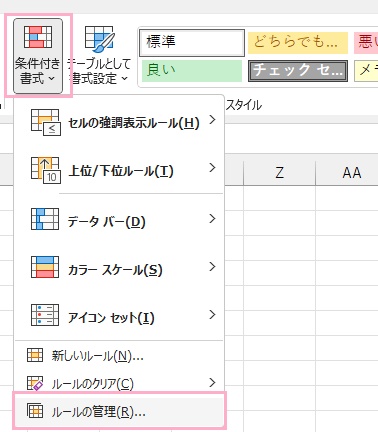Open ルールのクリア(C) submenu
The height and width of the screenshot is (432, 378).
[x=119, y=383]
